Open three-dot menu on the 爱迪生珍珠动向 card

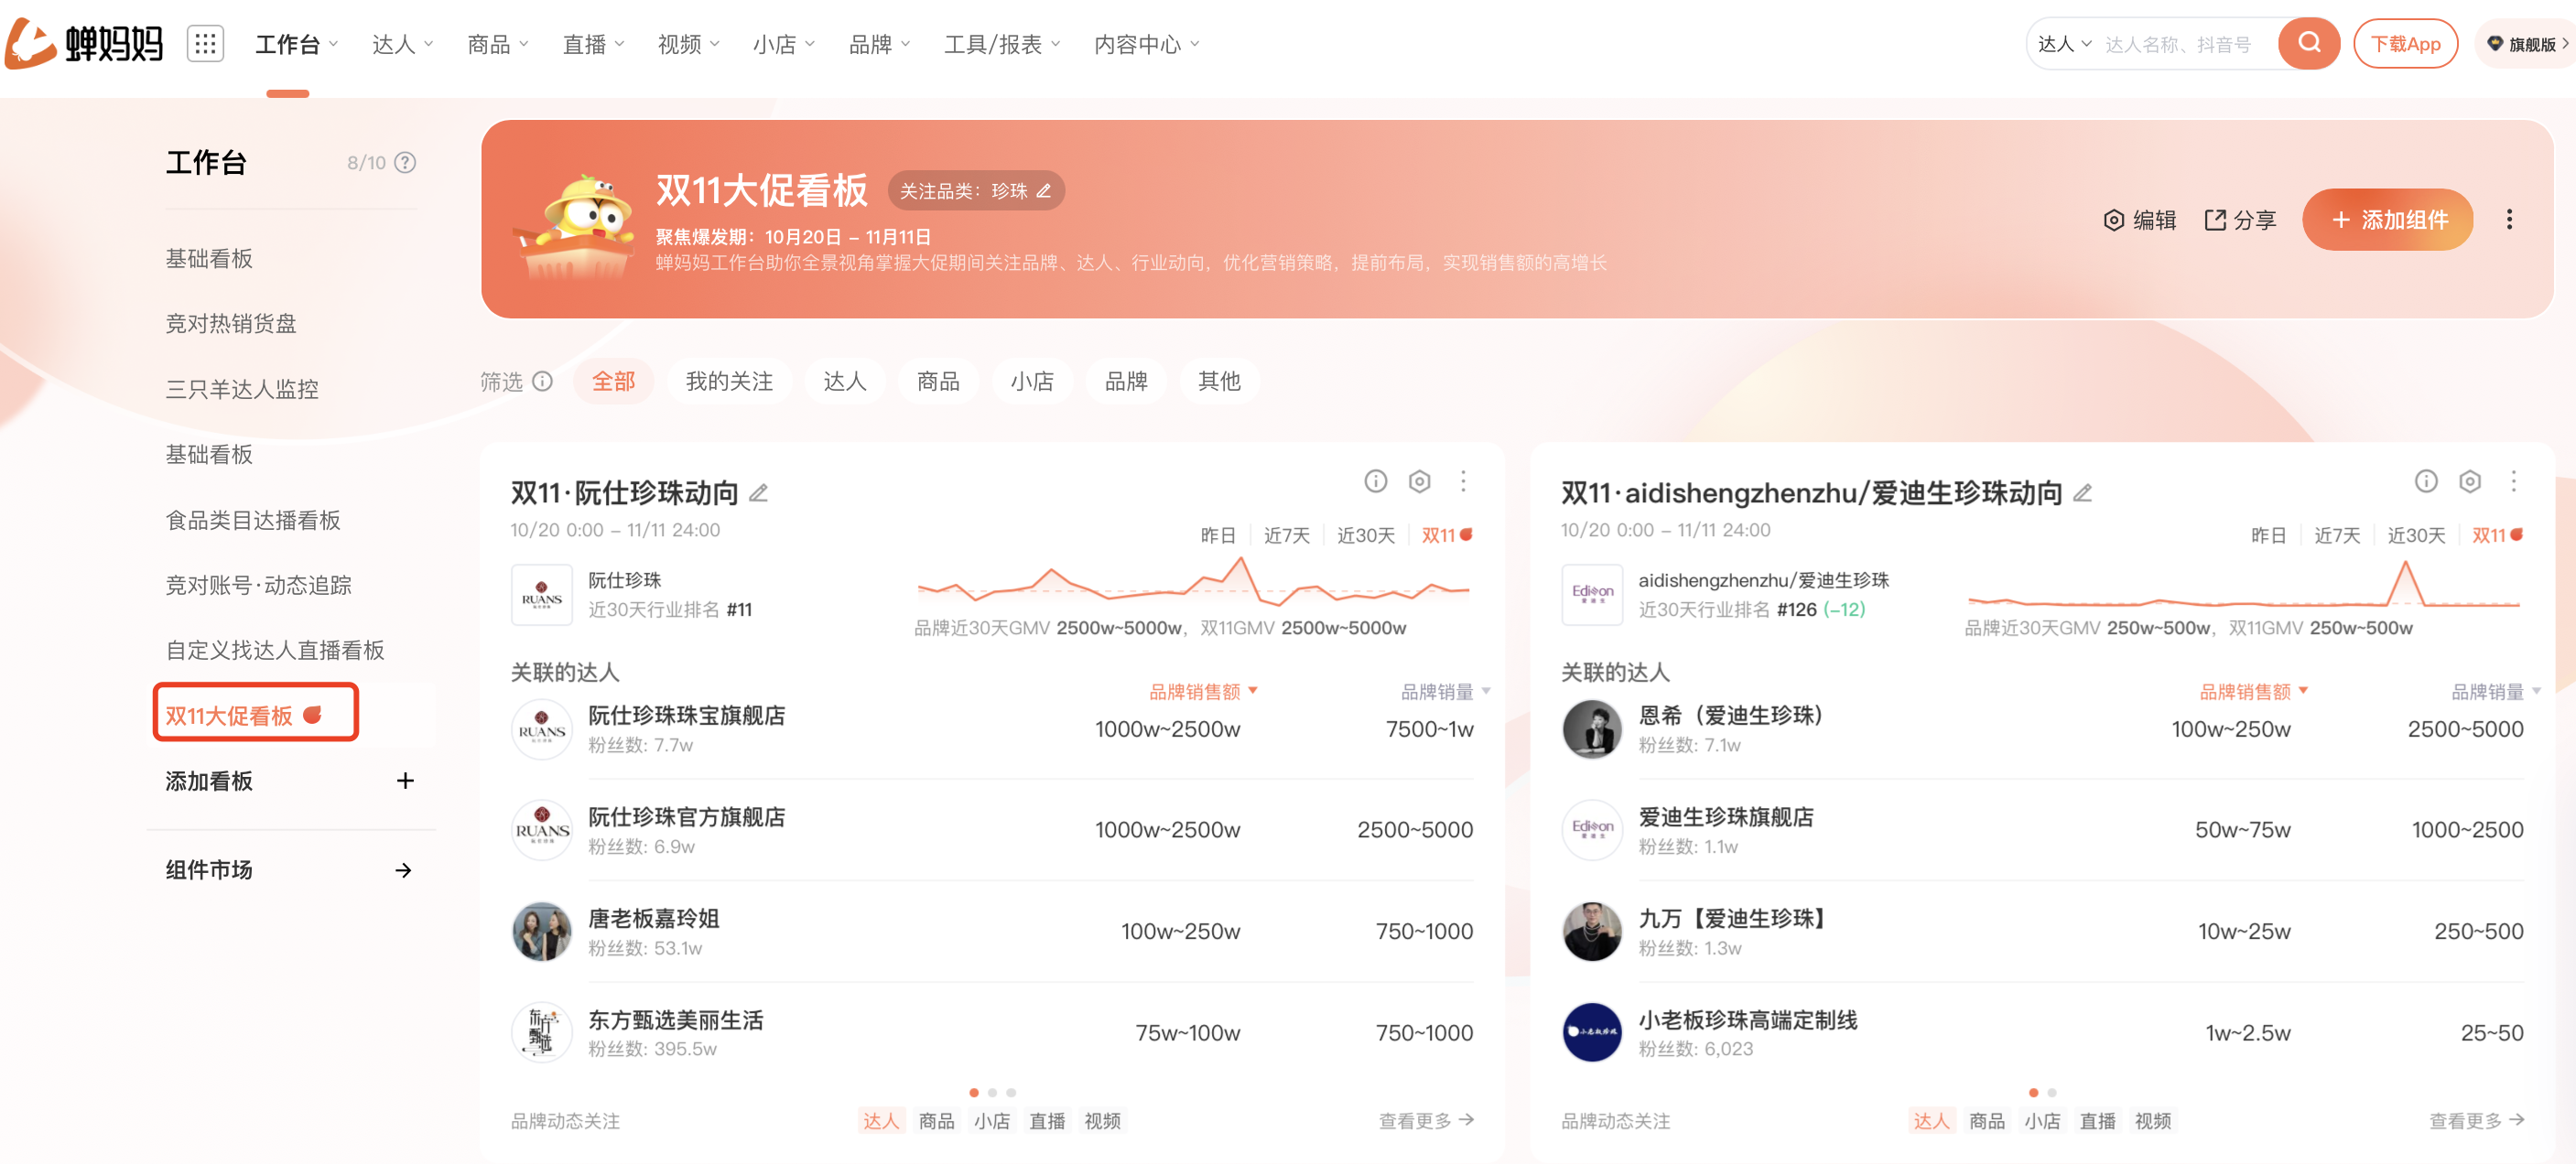click(2513, 481)
